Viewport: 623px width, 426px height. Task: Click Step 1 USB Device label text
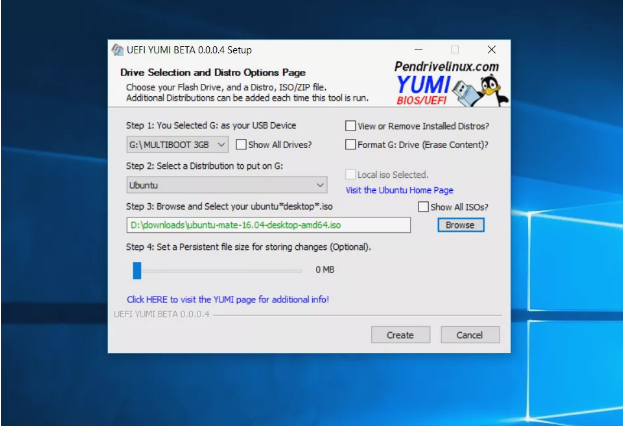click(x=211, y=126)
